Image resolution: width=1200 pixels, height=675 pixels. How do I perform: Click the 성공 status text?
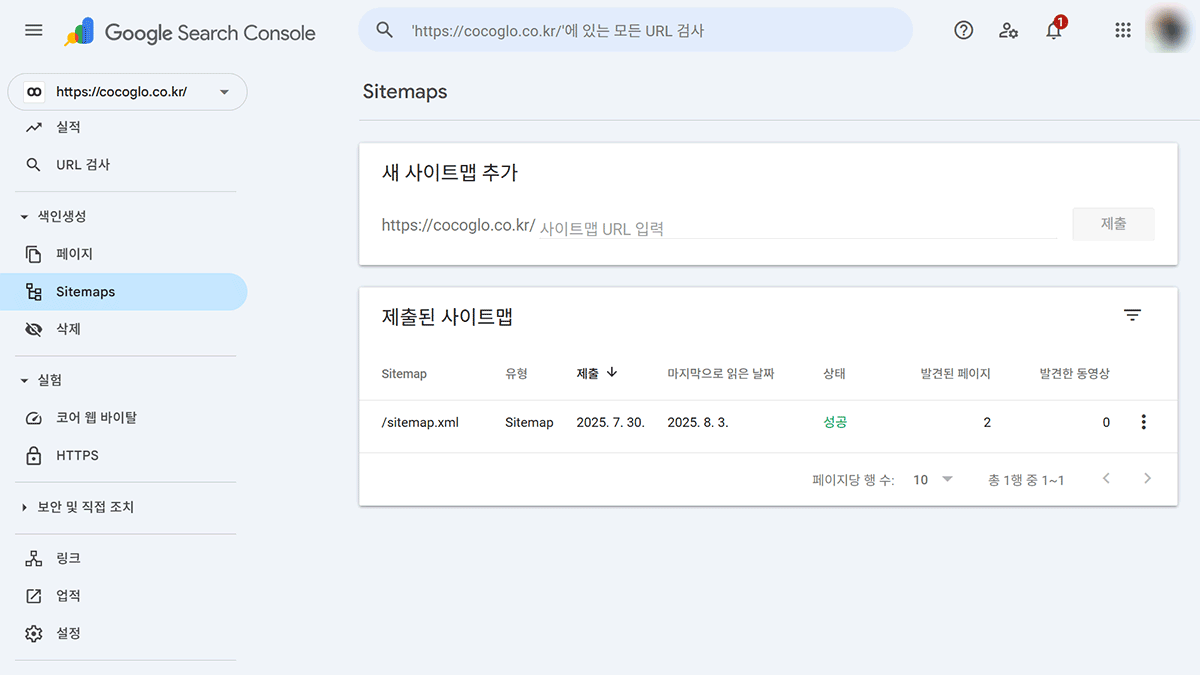pos(835,422)
